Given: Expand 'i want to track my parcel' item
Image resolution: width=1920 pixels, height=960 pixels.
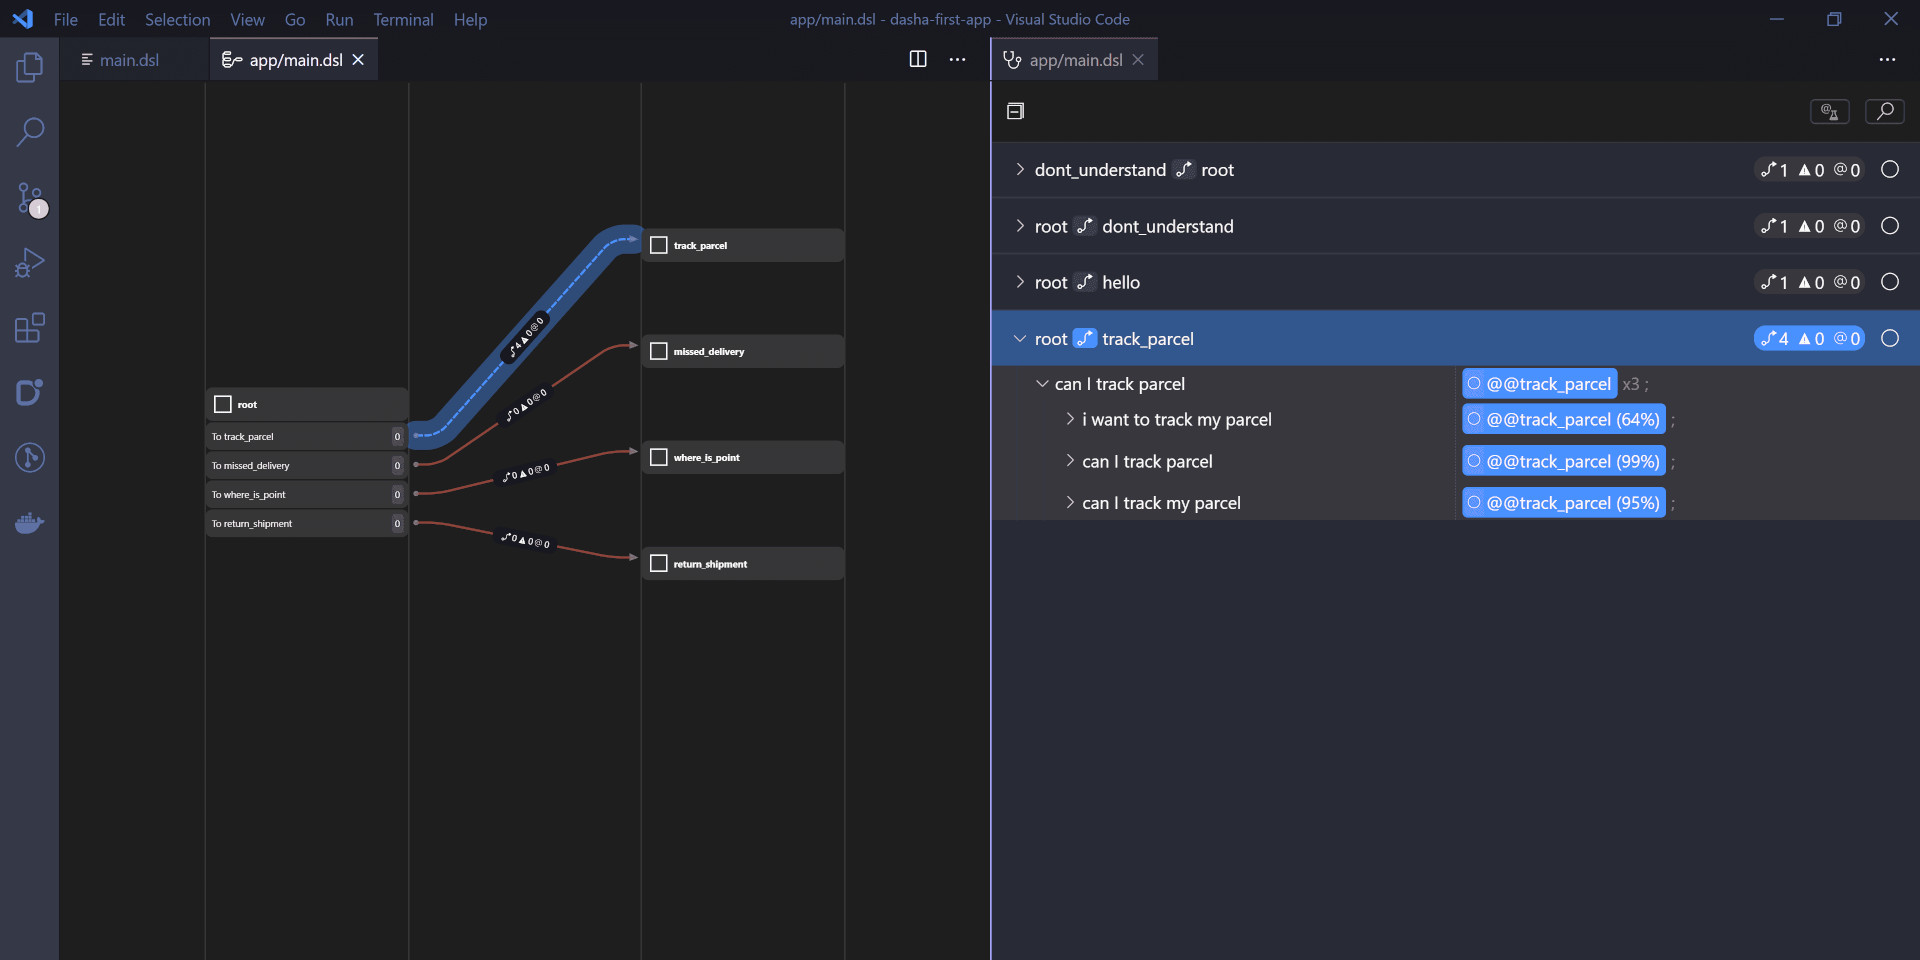Looking at the screenshot, I should coord(1070,420).
